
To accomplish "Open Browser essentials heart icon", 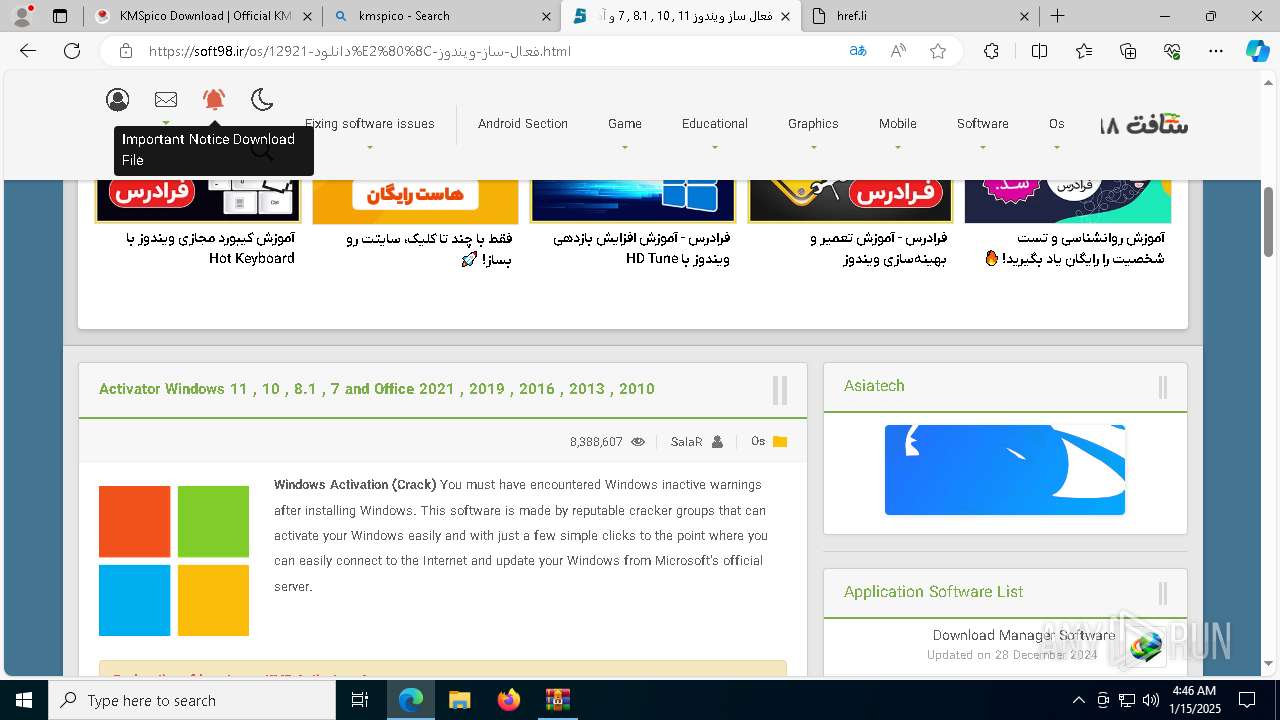I will [1172, 51].
